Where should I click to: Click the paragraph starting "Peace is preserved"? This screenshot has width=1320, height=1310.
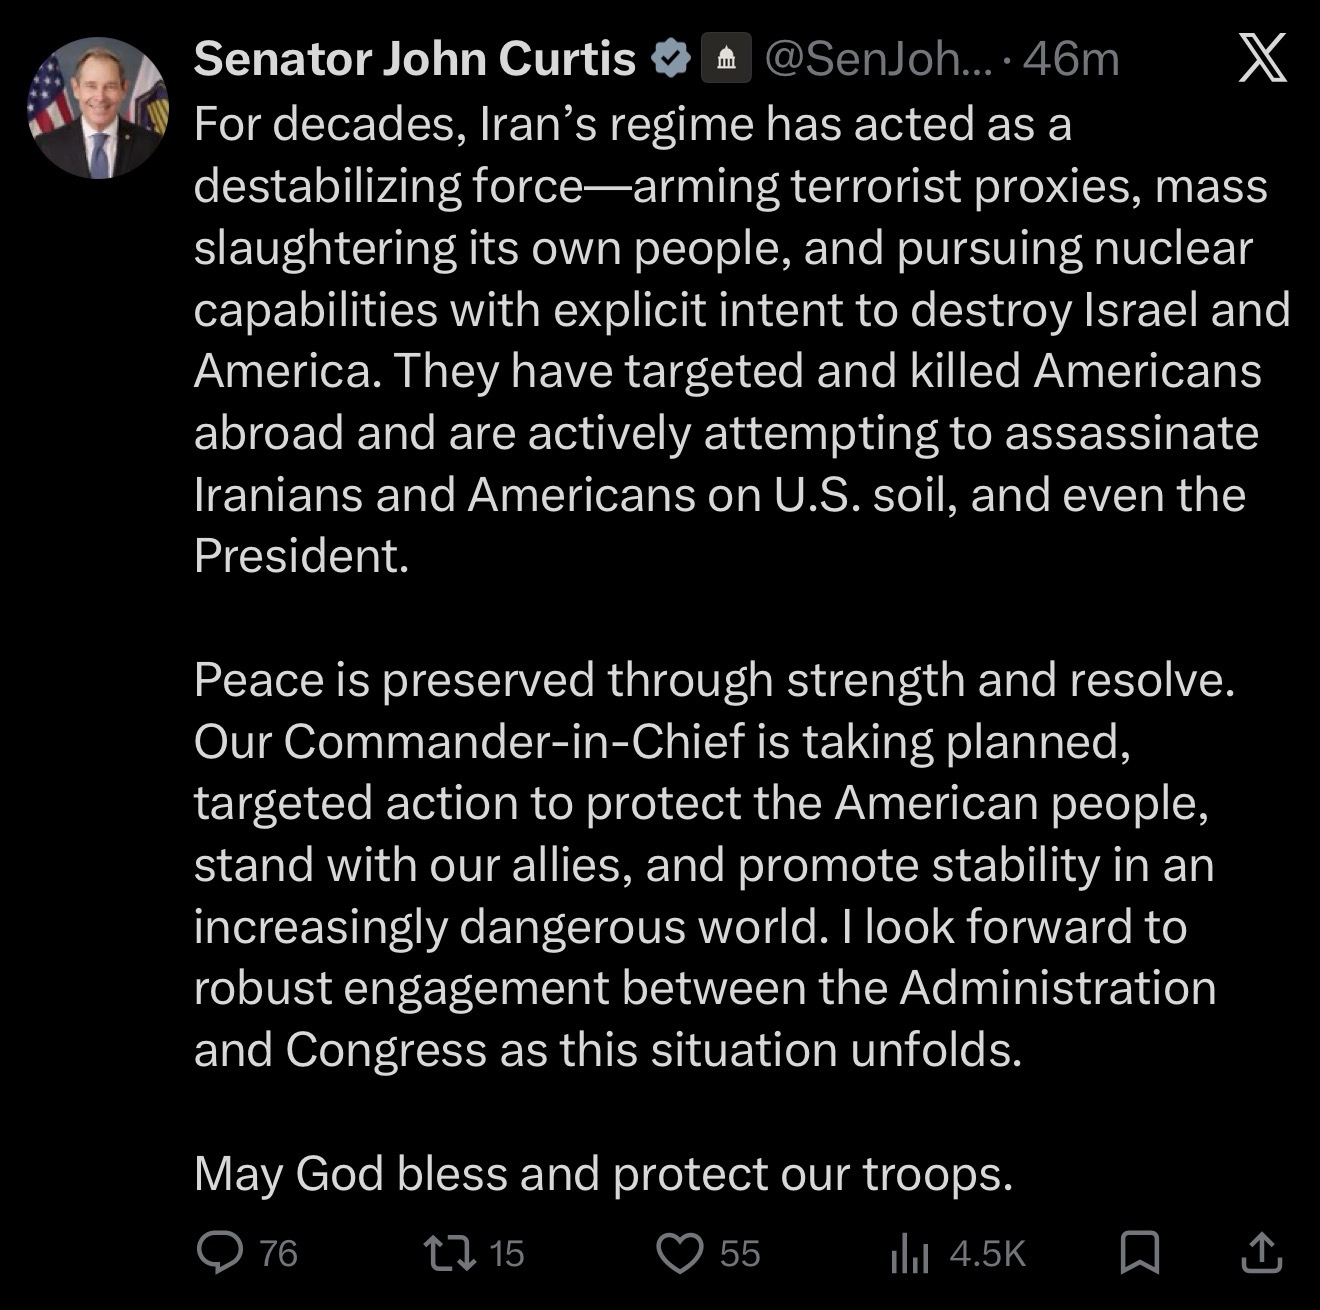pos(705,864)
